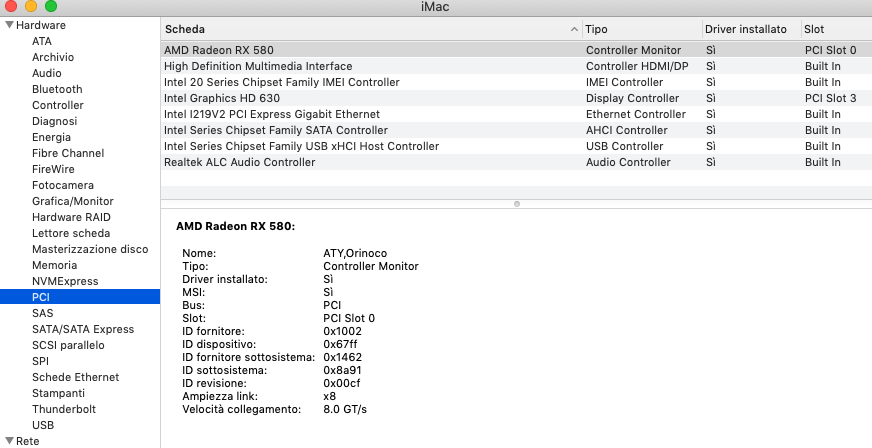Select Archivio in the sidebar
Screen dimensions: 872x448
tap(53, 57)
